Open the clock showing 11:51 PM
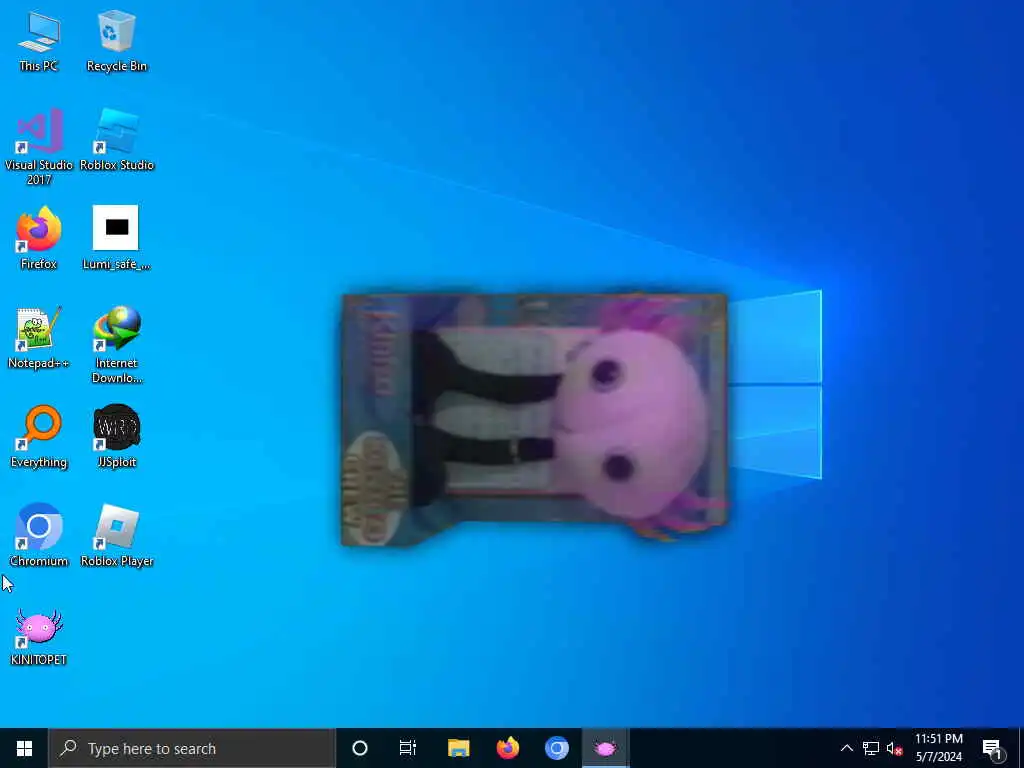The image size is (1024, 768). tap(939, 748)
